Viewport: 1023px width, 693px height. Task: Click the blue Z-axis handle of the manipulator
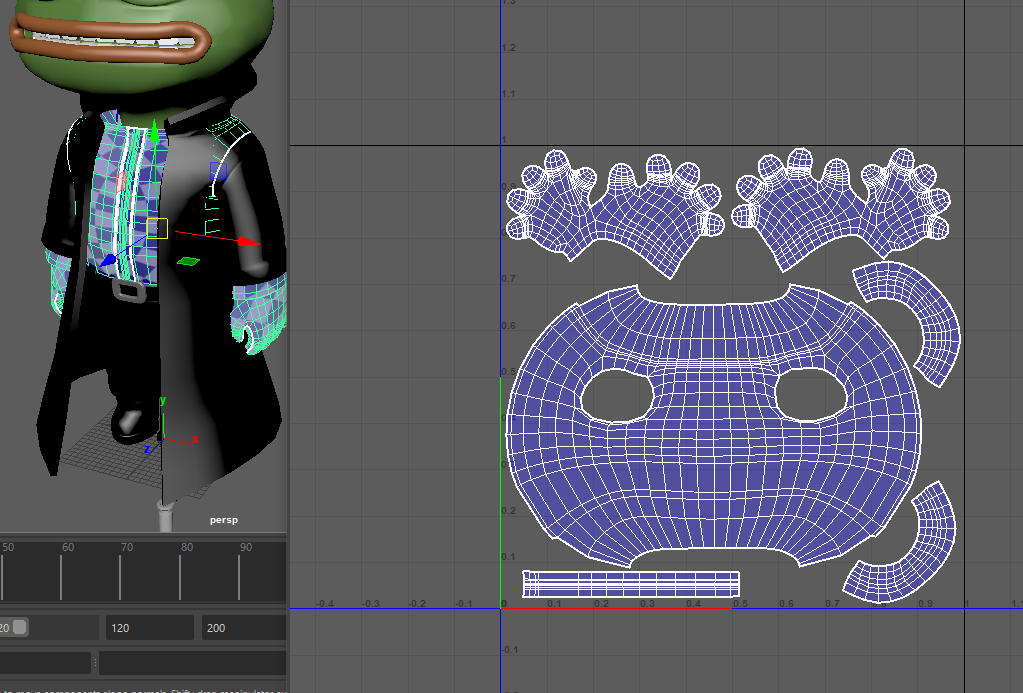click(108, 260)
